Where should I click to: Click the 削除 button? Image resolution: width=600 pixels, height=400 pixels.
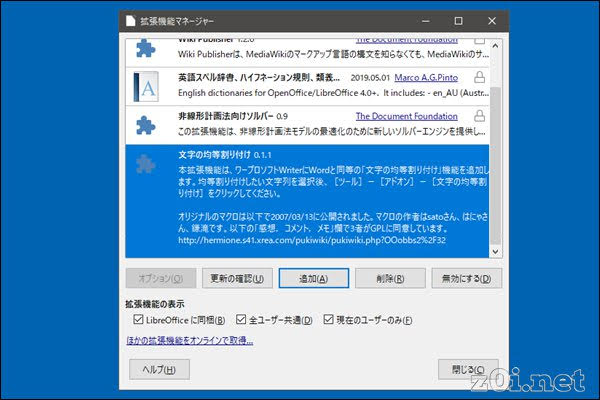click(x=390, y=278)
